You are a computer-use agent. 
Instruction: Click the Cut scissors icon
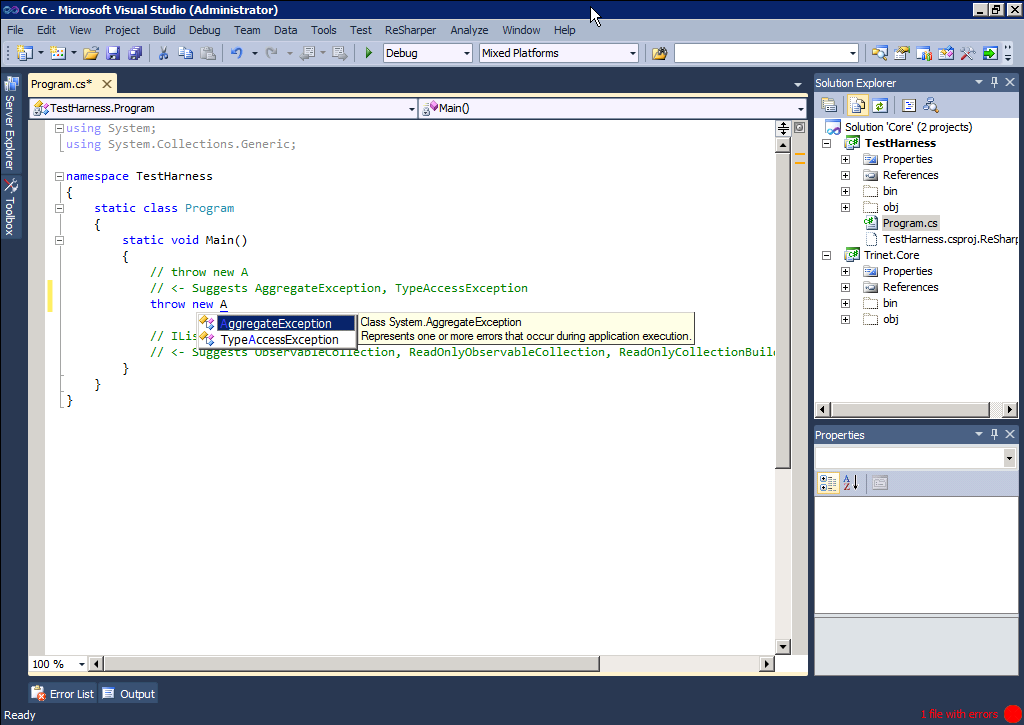pos(163,53)
